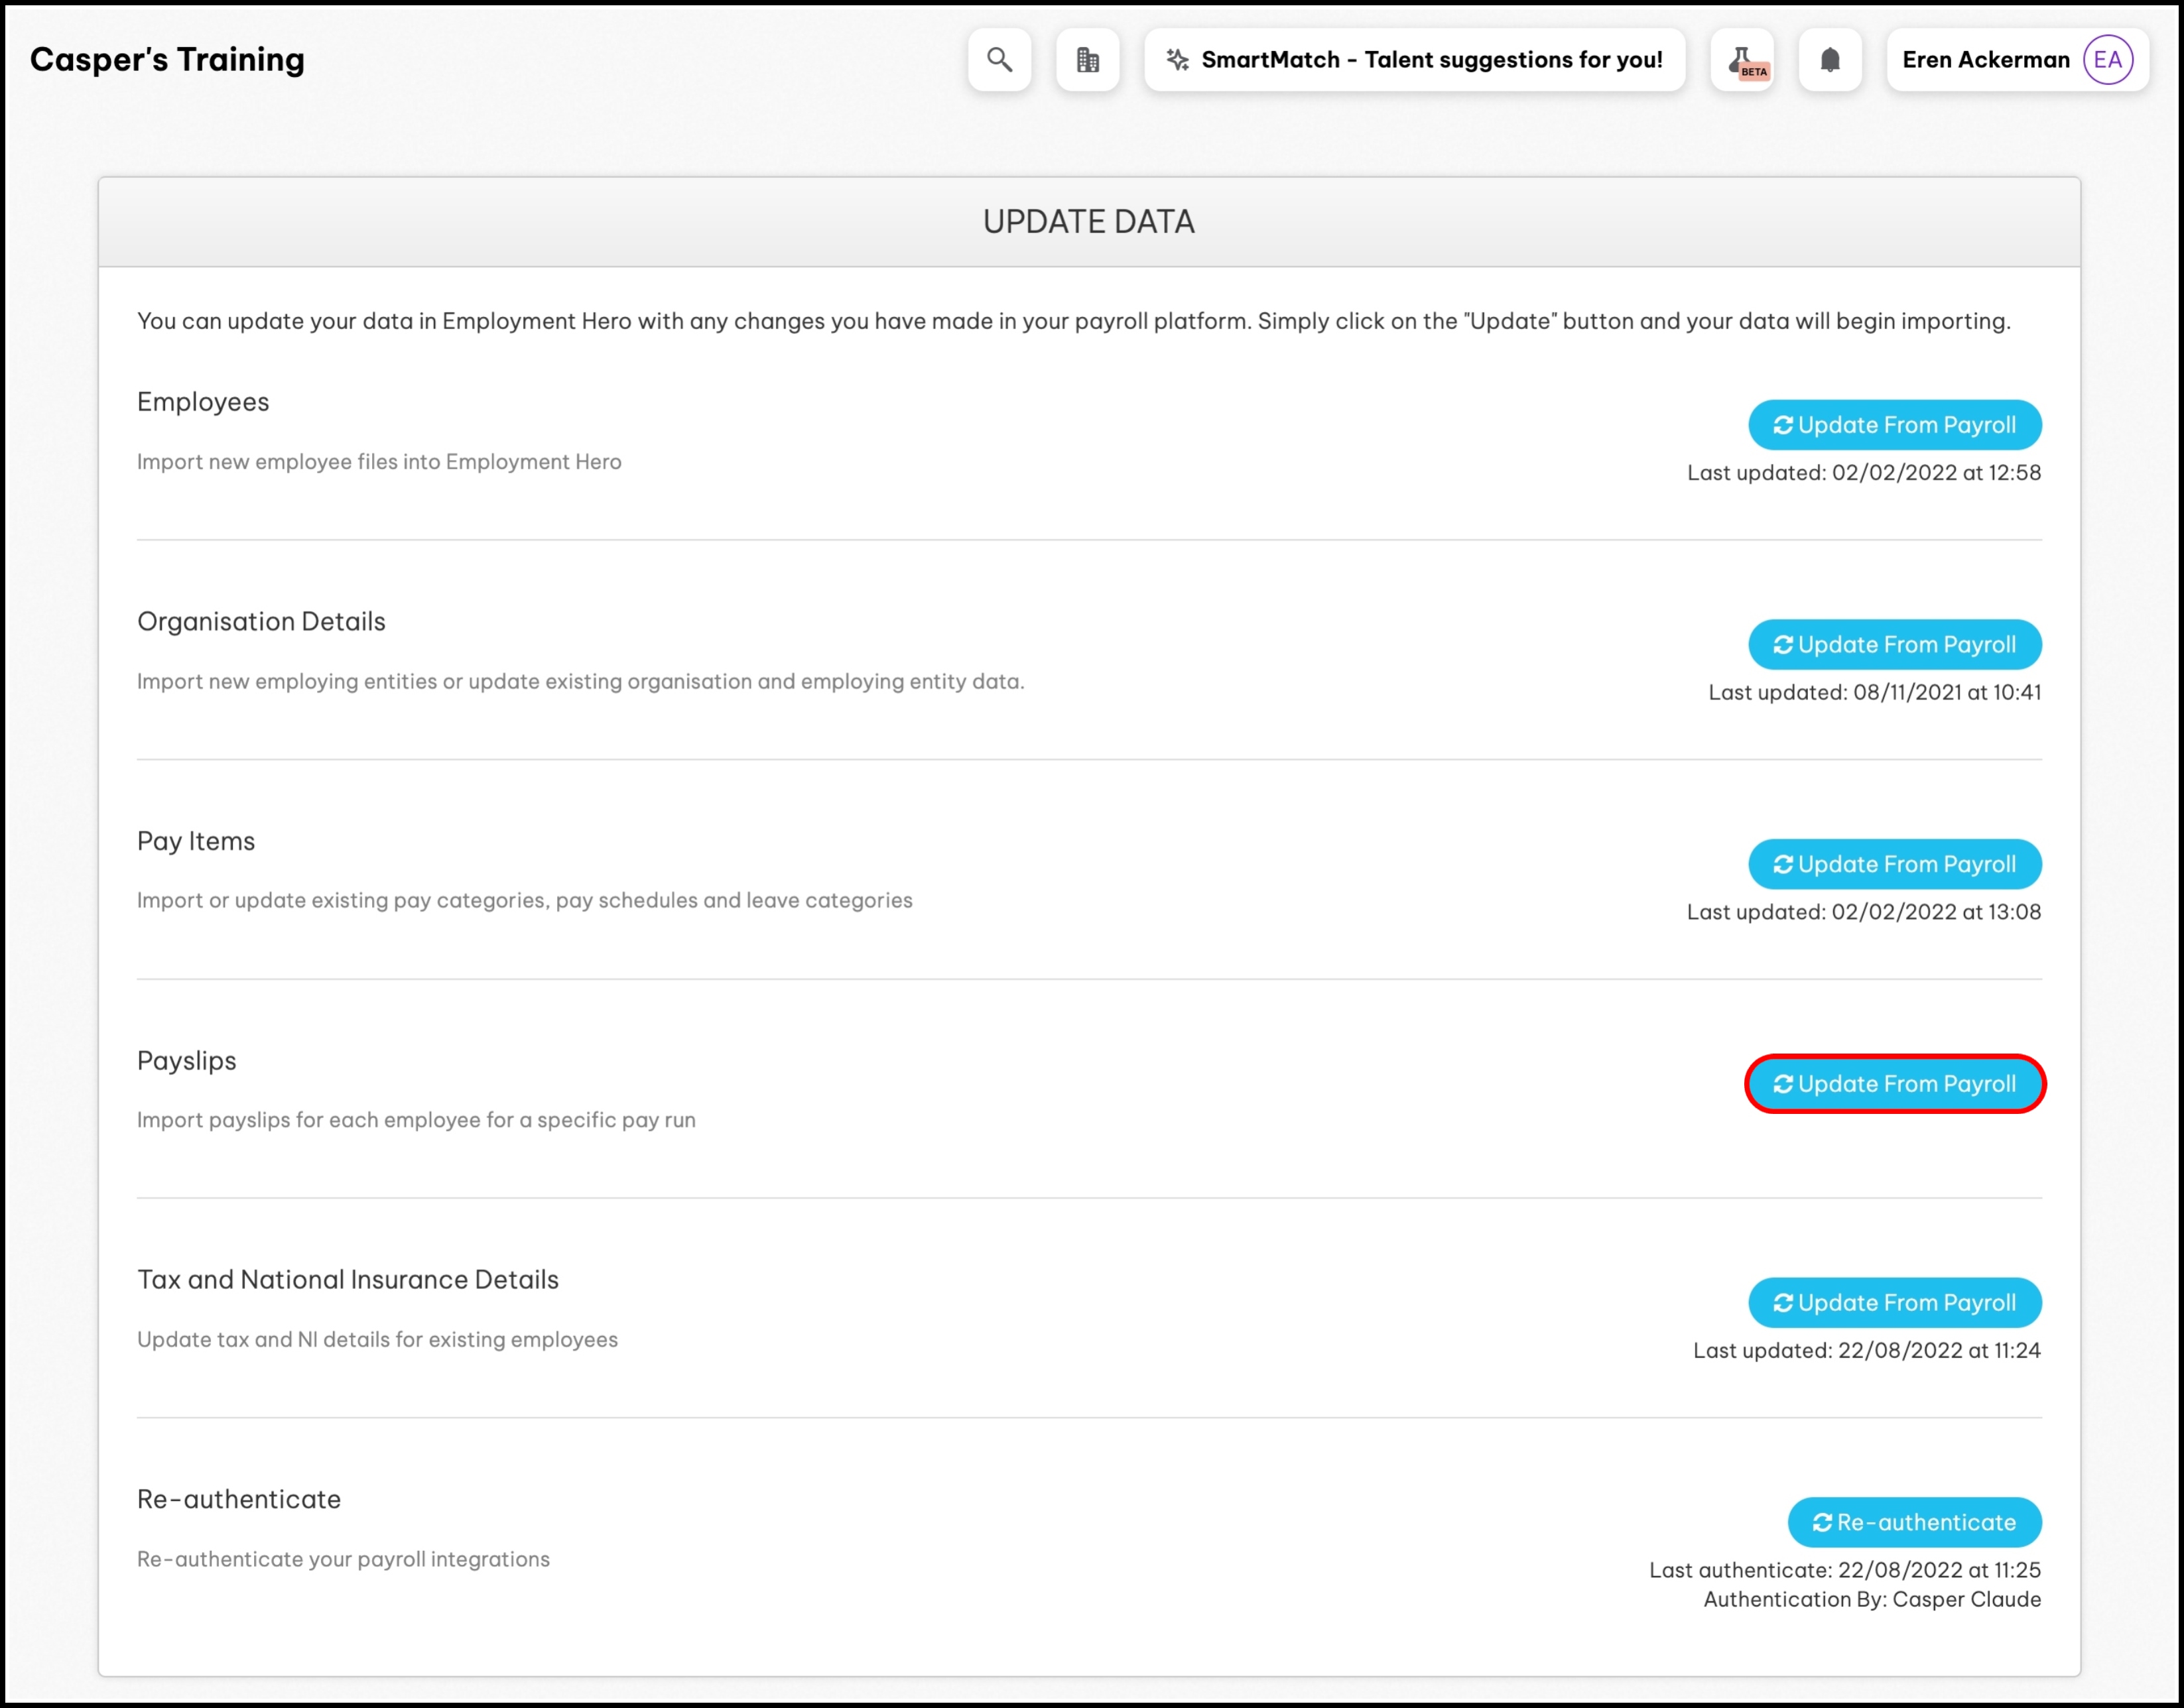
Task: Click refresh icon in Employees update button
Action: 1783,425
